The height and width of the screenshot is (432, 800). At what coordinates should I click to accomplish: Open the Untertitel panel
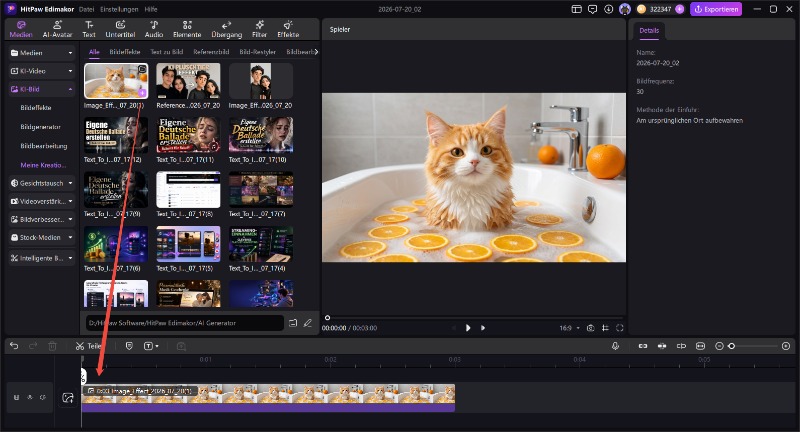120,29
